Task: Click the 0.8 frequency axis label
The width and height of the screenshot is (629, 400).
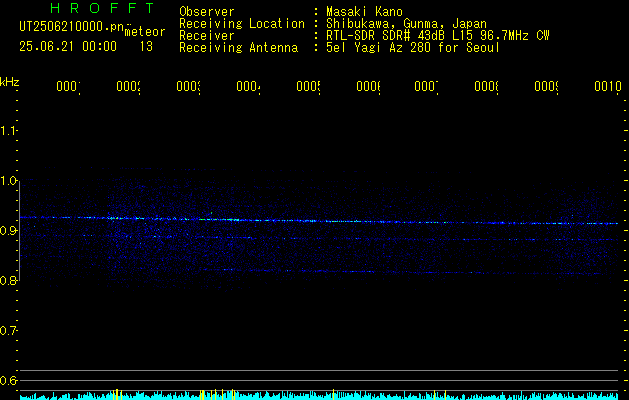Action: coord(8,280)
